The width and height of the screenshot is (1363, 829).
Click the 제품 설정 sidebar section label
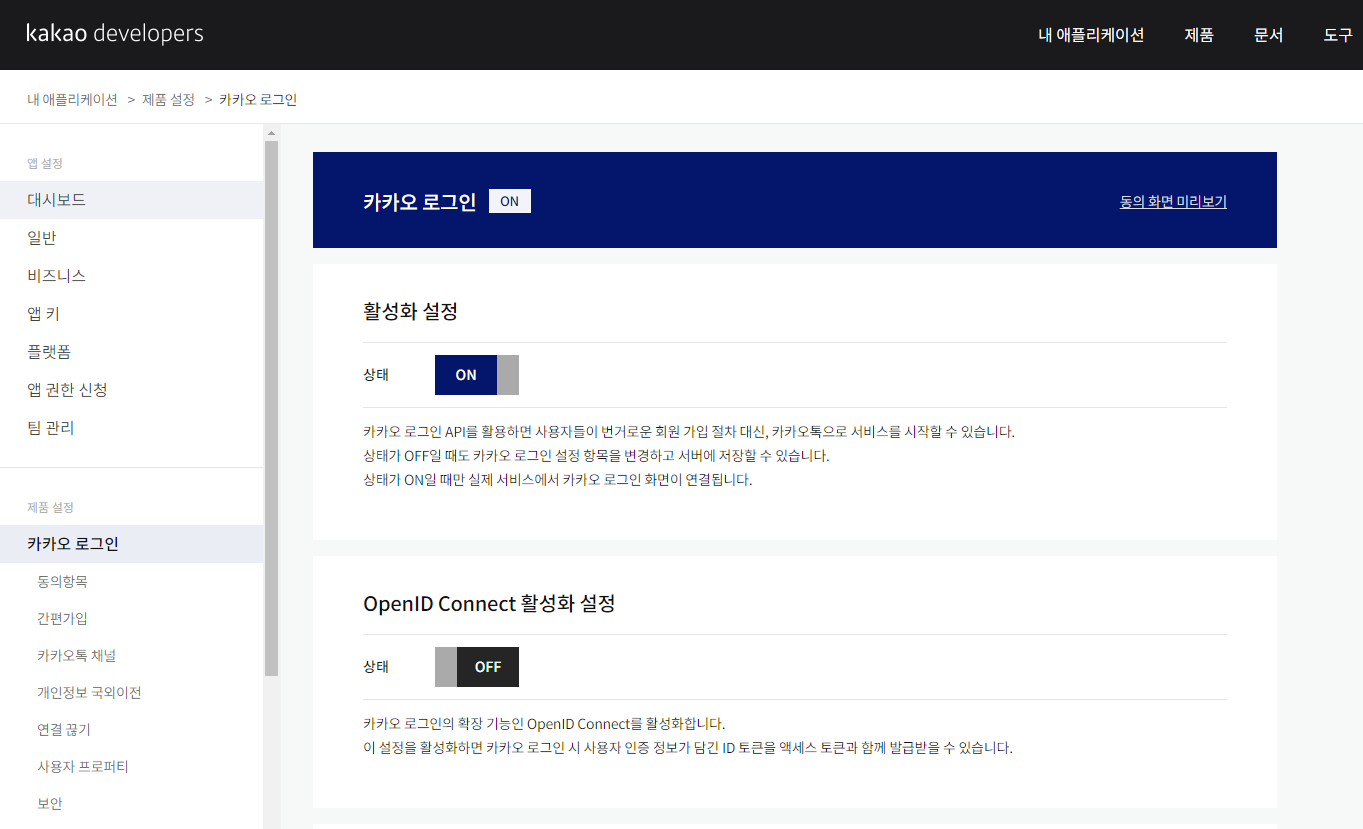(50, 507)
